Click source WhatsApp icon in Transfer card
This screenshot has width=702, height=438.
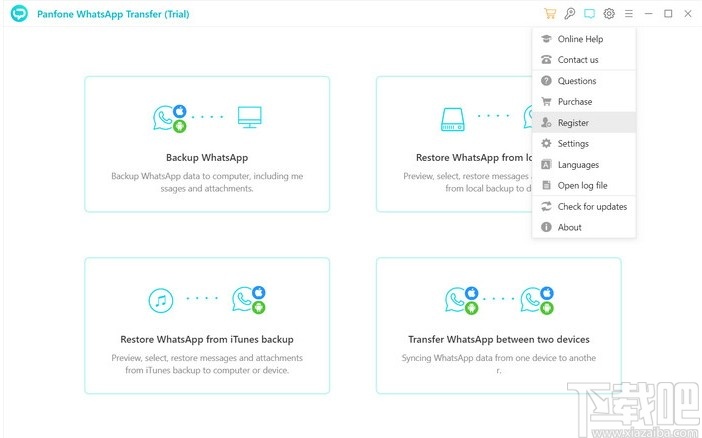(x=462, y=300)
